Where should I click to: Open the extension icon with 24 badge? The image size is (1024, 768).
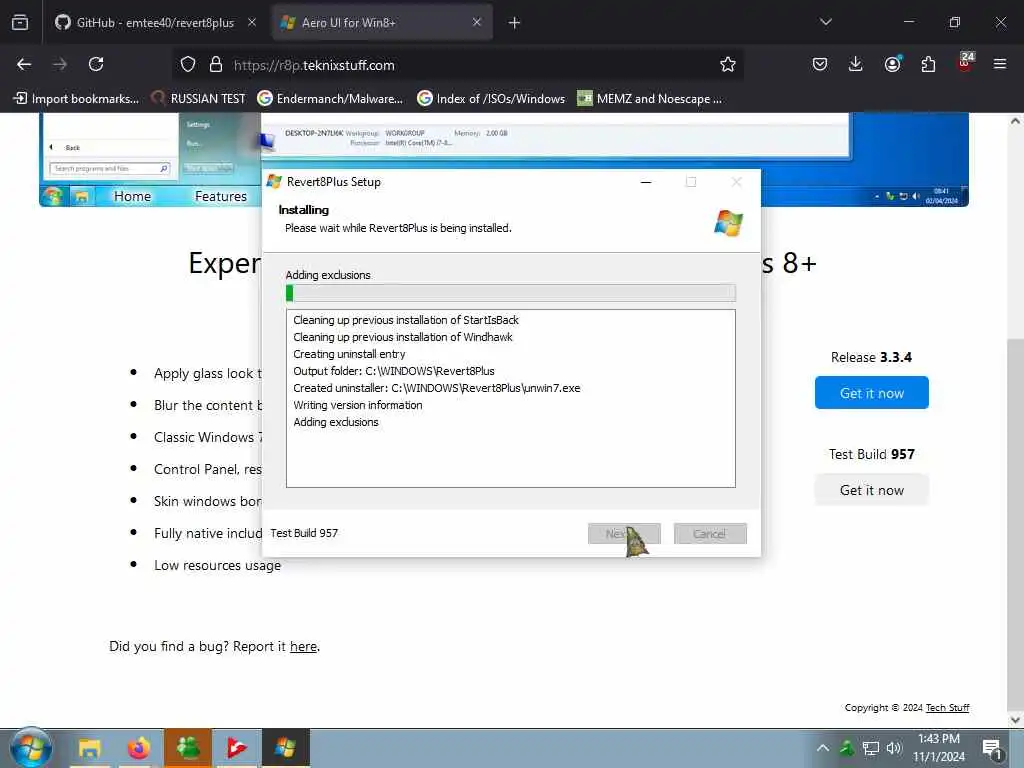click(965, 61)
